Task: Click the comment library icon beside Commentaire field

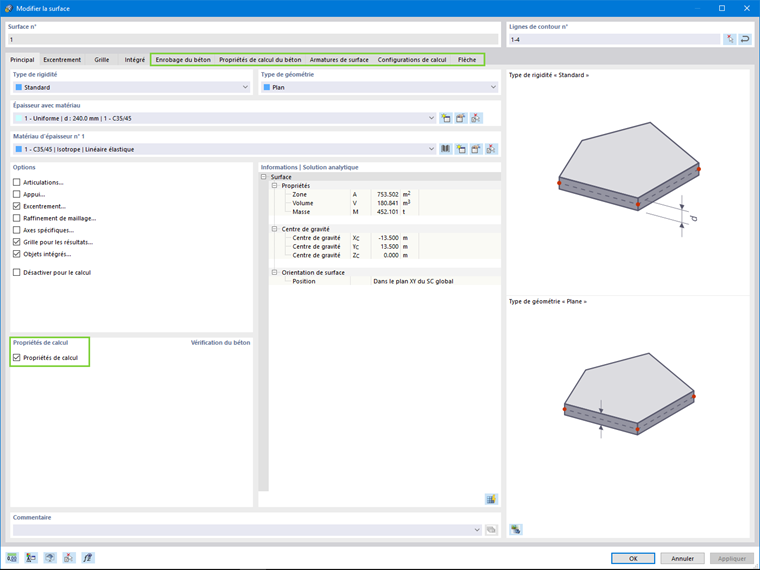Action: (x=491, y=530)
